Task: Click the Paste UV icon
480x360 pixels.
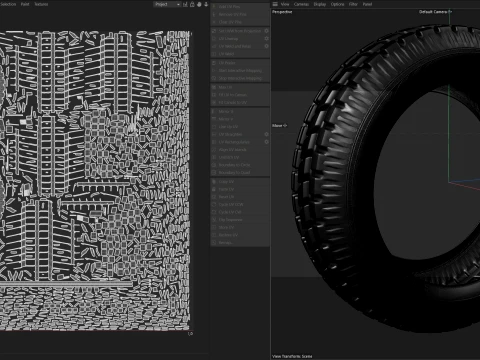Action: [214, 189]
